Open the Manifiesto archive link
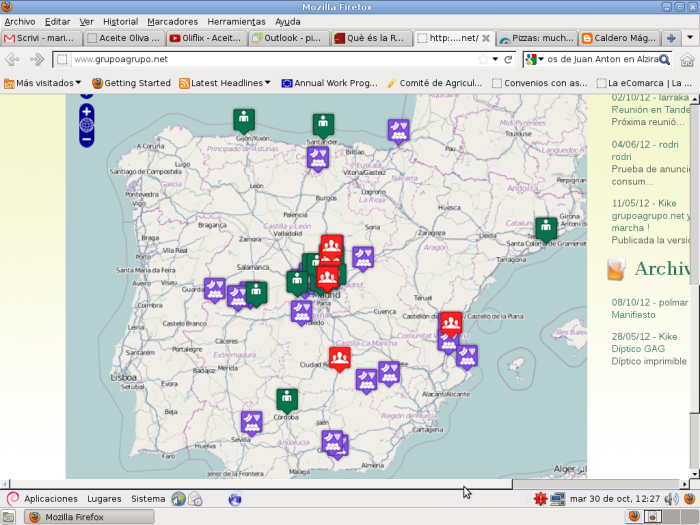 (x=633, y=315)
